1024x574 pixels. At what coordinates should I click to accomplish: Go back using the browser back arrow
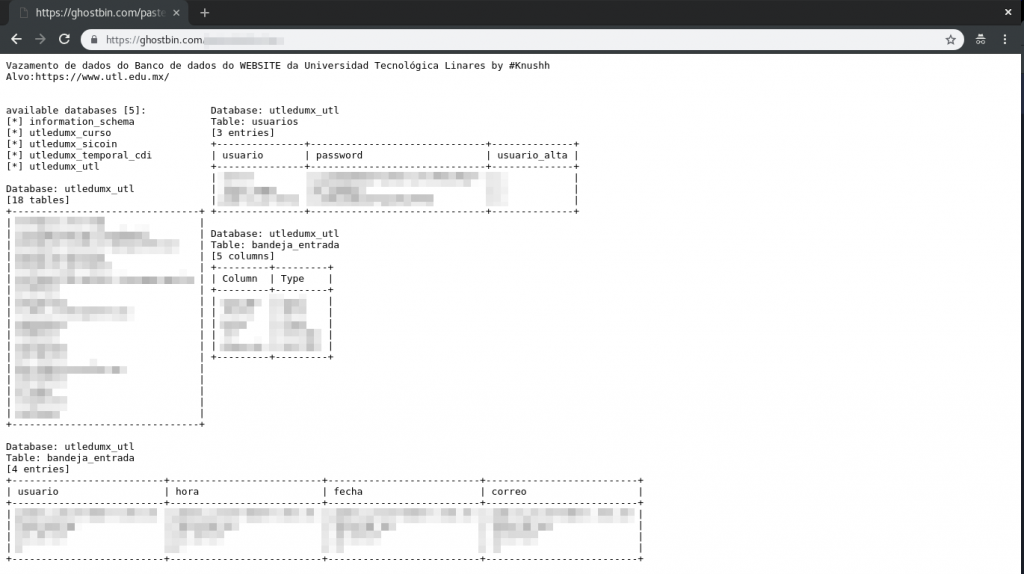(16, 39)
